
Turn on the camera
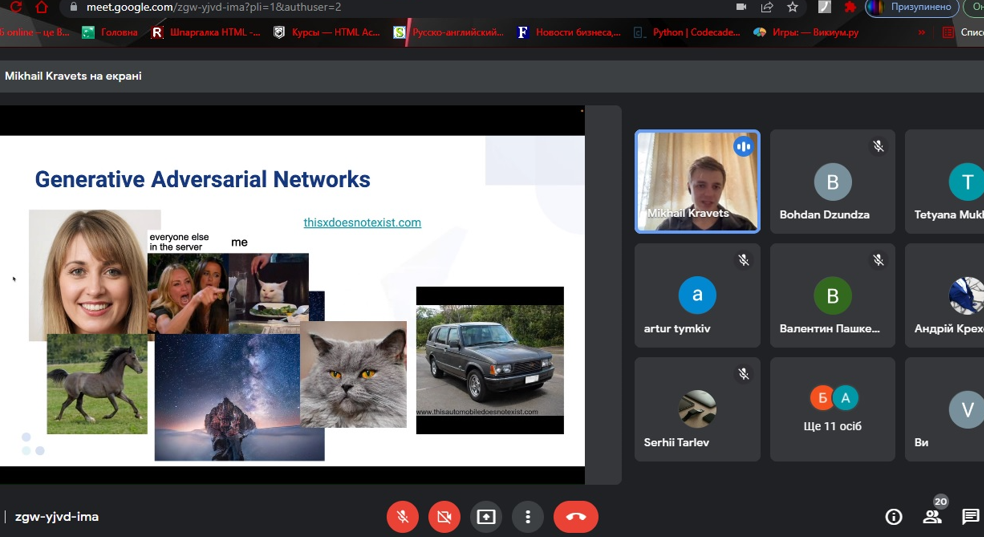pos(444,517)
